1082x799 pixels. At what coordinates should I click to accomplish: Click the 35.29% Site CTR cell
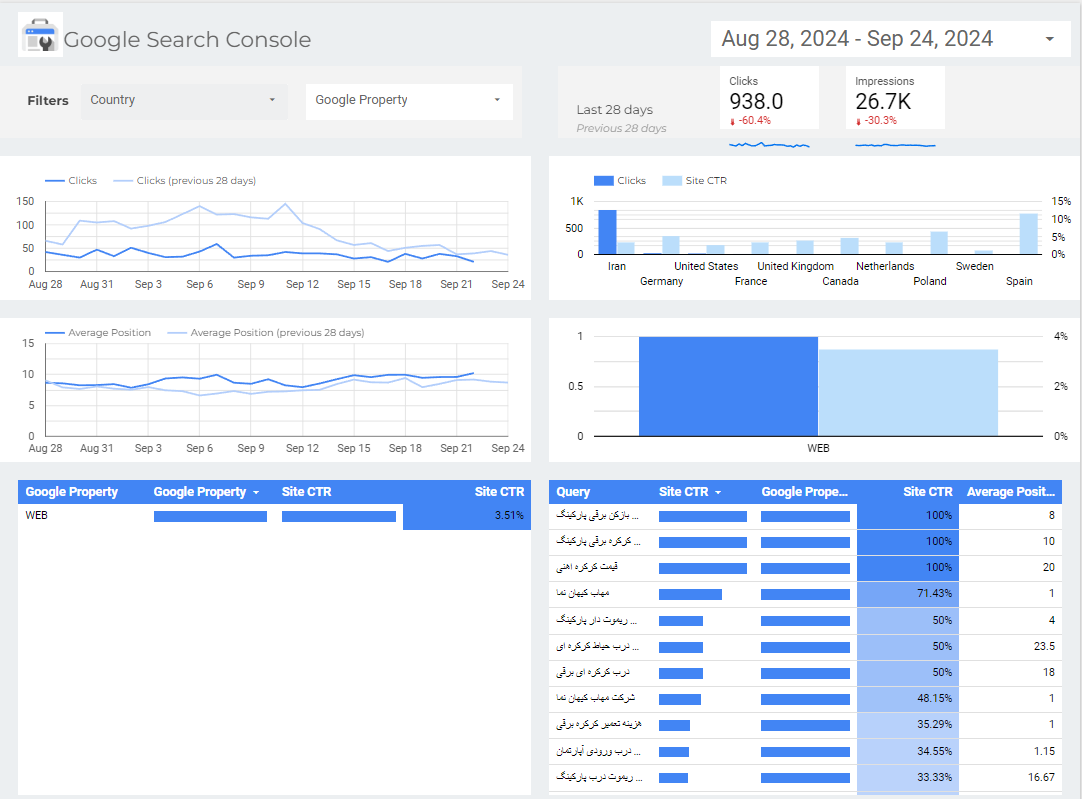tap(908, 724)
